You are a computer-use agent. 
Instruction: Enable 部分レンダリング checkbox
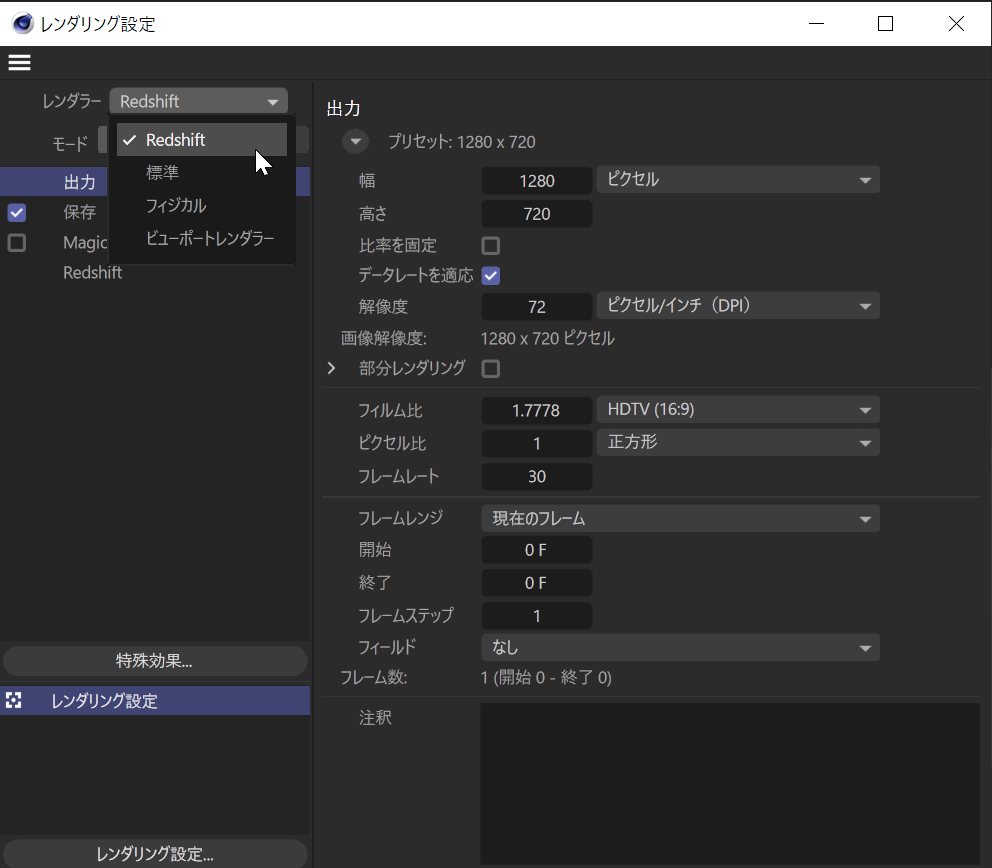[491, 369]
